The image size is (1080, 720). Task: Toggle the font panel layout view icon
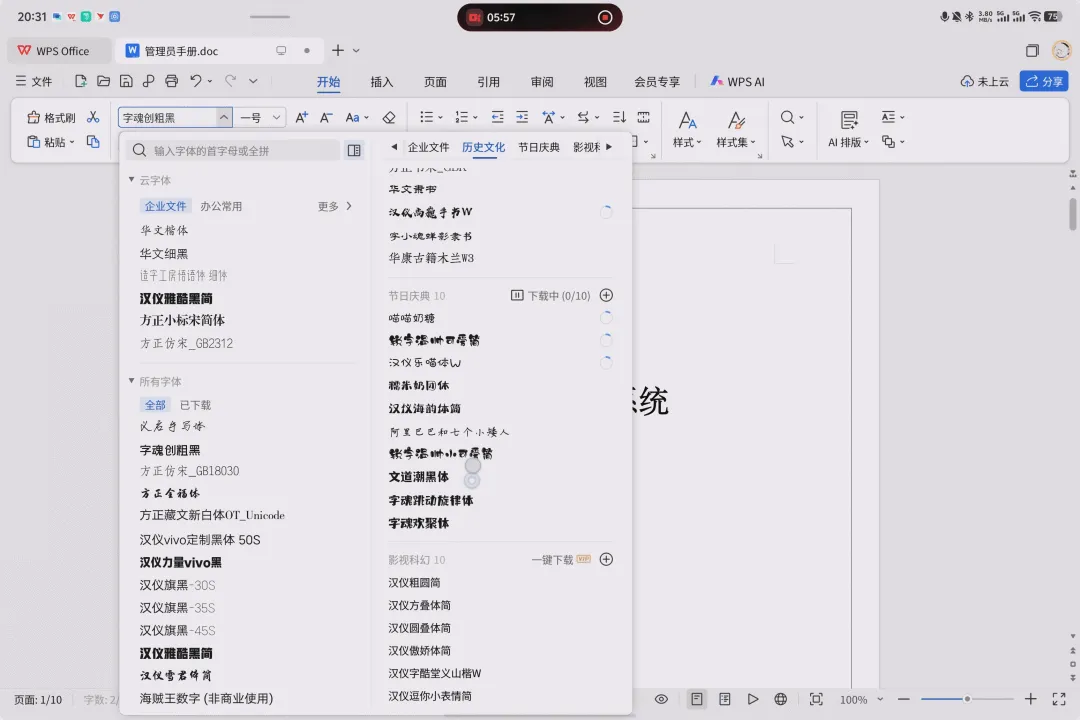354,150
